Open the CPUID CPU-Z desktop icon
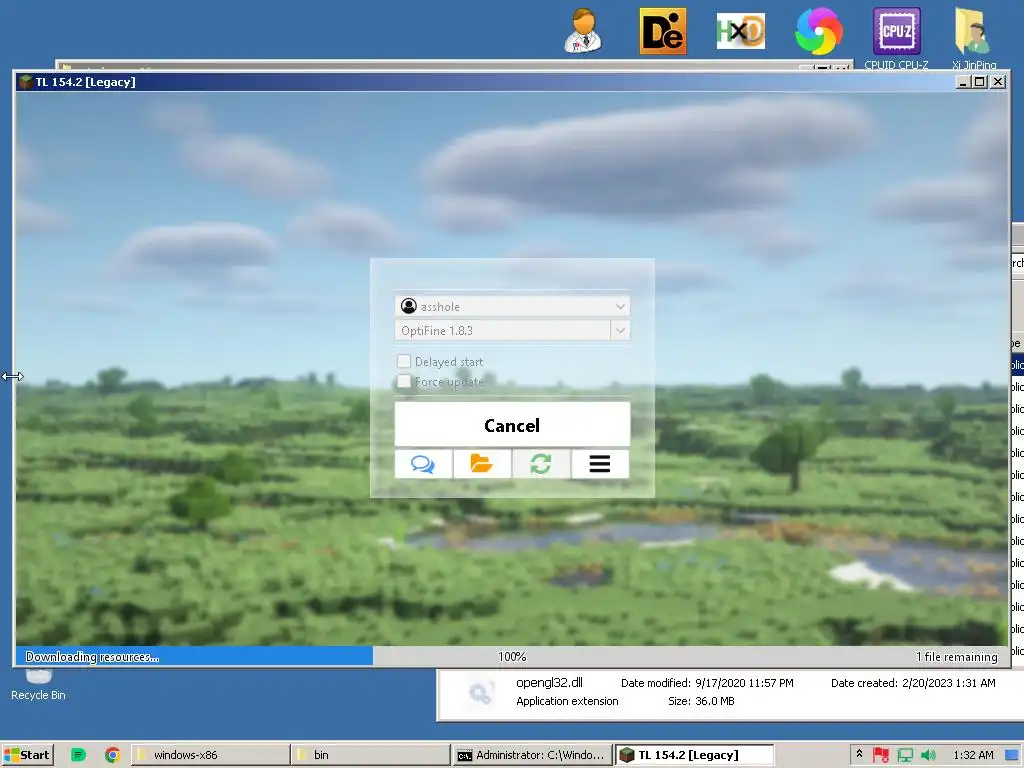The image size is (1024, 768). pos(896,38)
